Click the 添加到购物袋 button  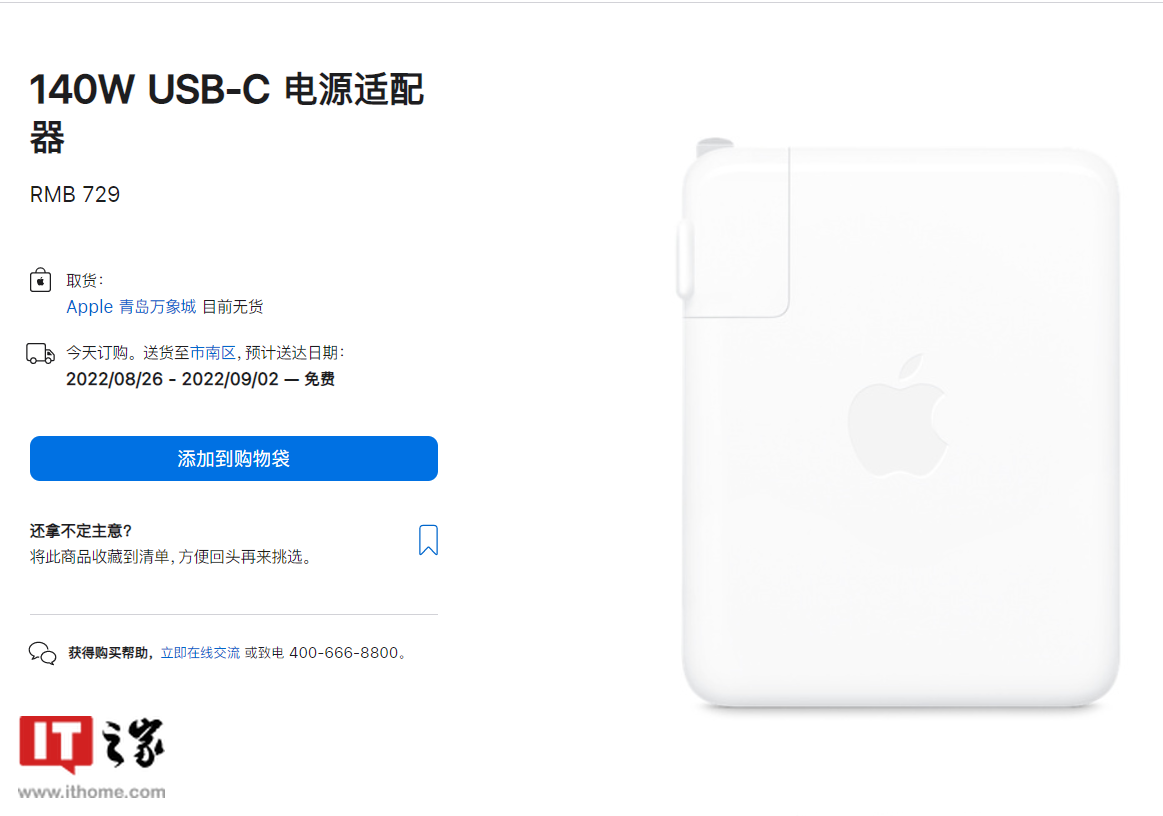pyautogui.click(x=234, y=458)
